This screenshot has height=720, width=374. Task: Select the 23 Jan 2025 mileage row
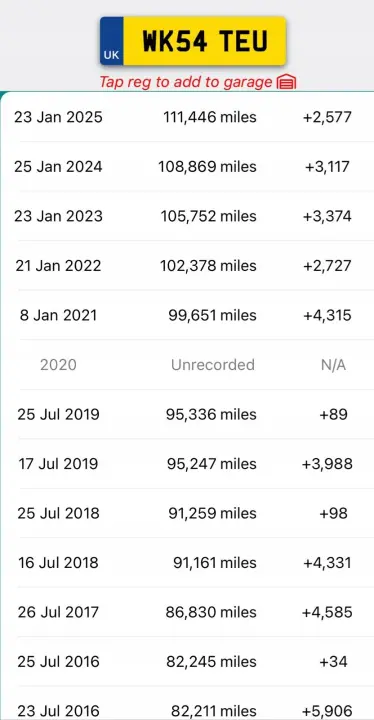tap(187, 117)
